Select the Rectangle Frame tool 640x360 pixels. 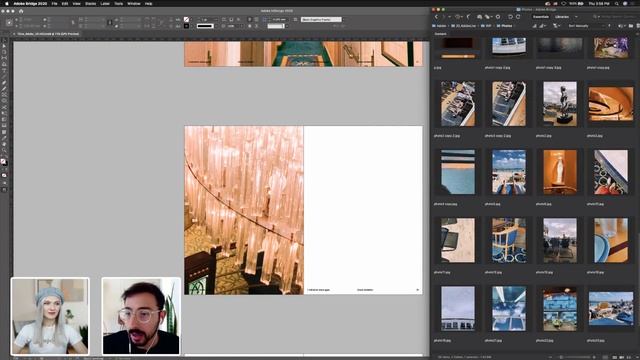pos(4,95)
